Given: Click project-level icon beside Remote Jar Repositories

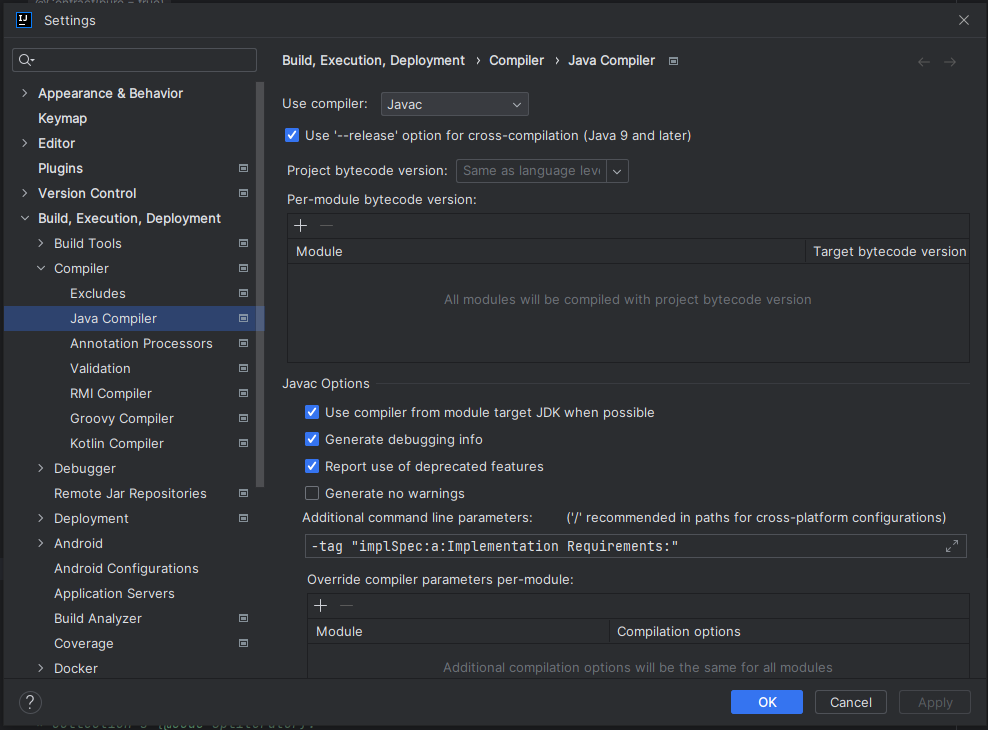Looking at the screenshot, I should [243, 493].
